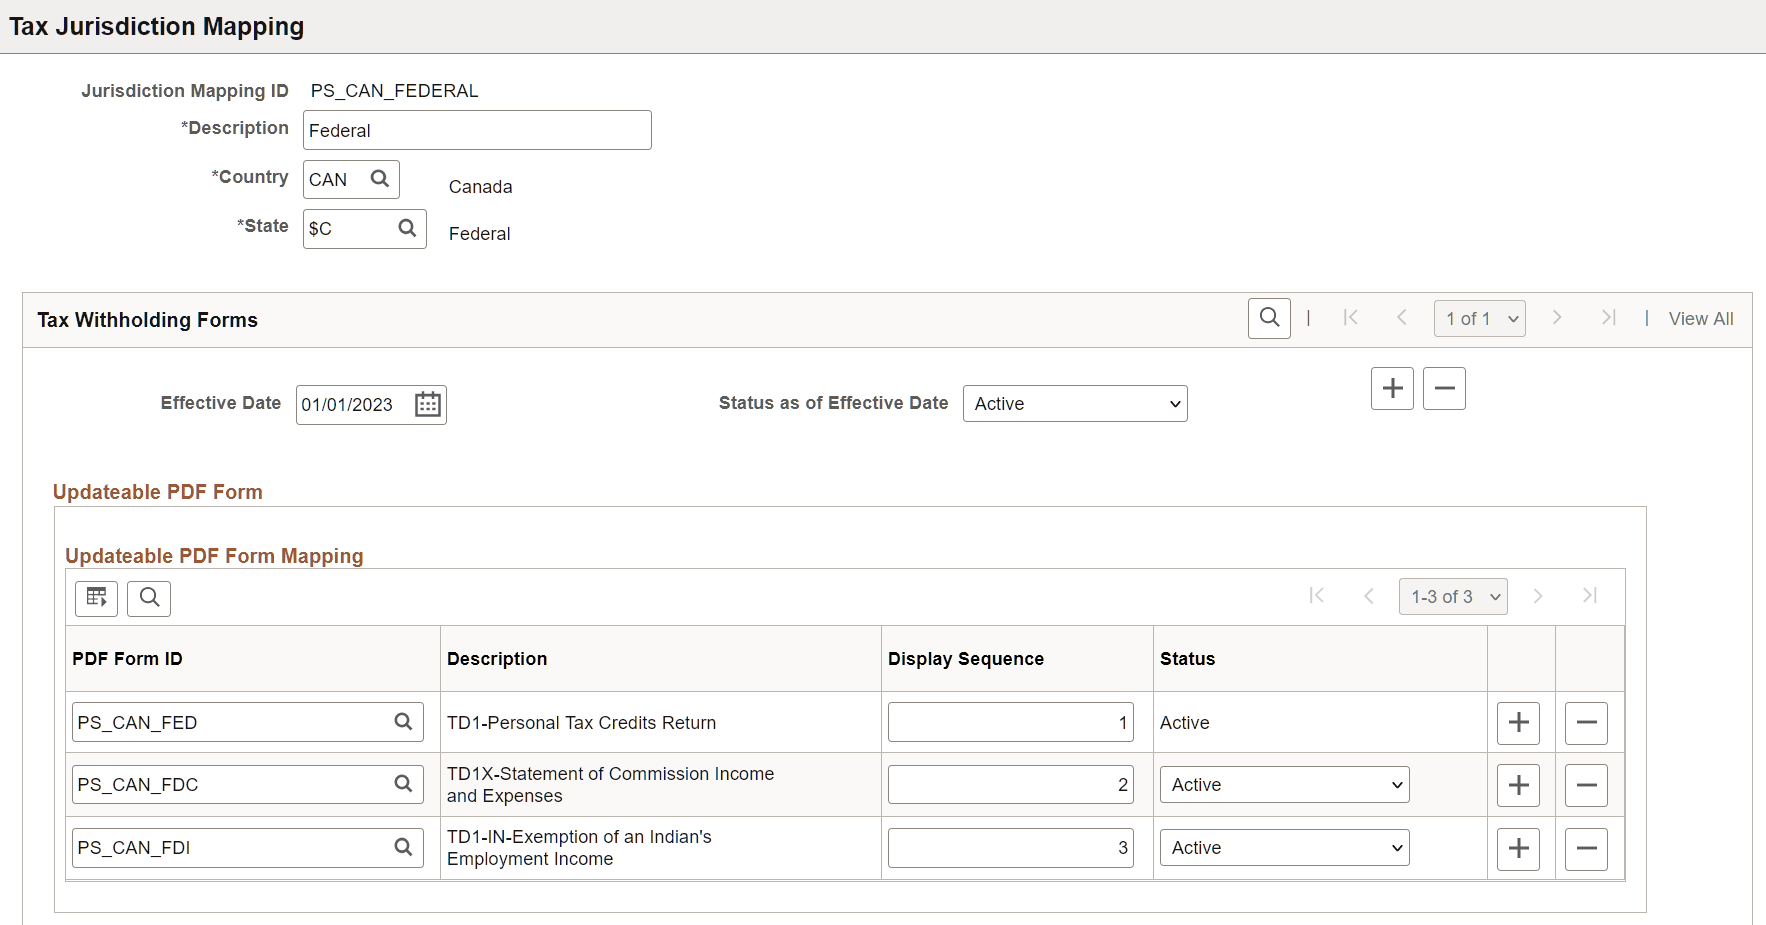Open the Country lookup search icon
This screenshot has width=1766, height=925.
(381, 179)
